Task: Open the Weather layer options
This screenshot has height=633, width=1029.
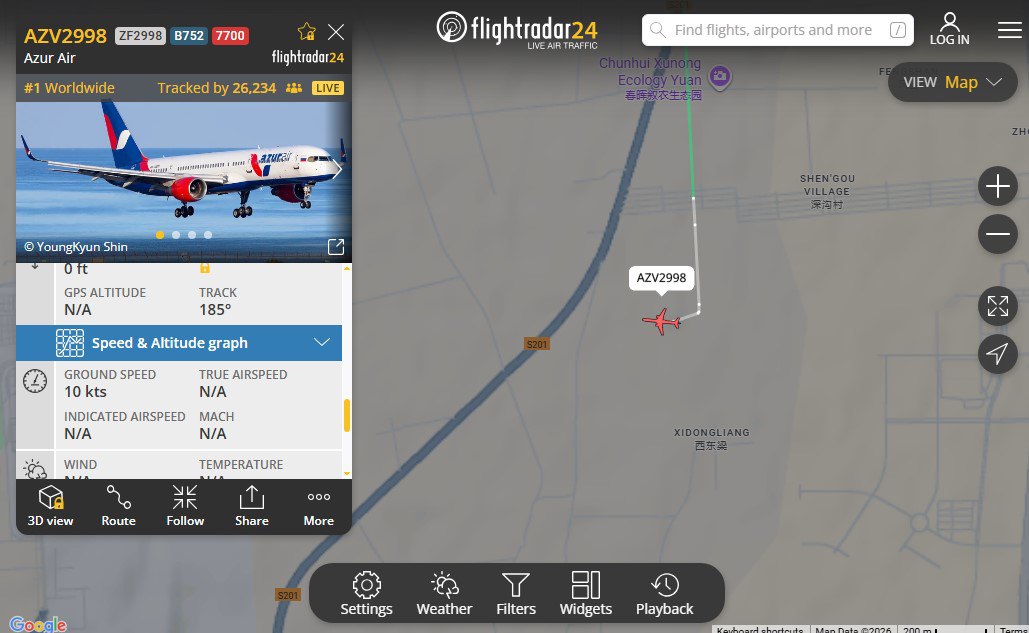Action: click(x=444, y=594)
